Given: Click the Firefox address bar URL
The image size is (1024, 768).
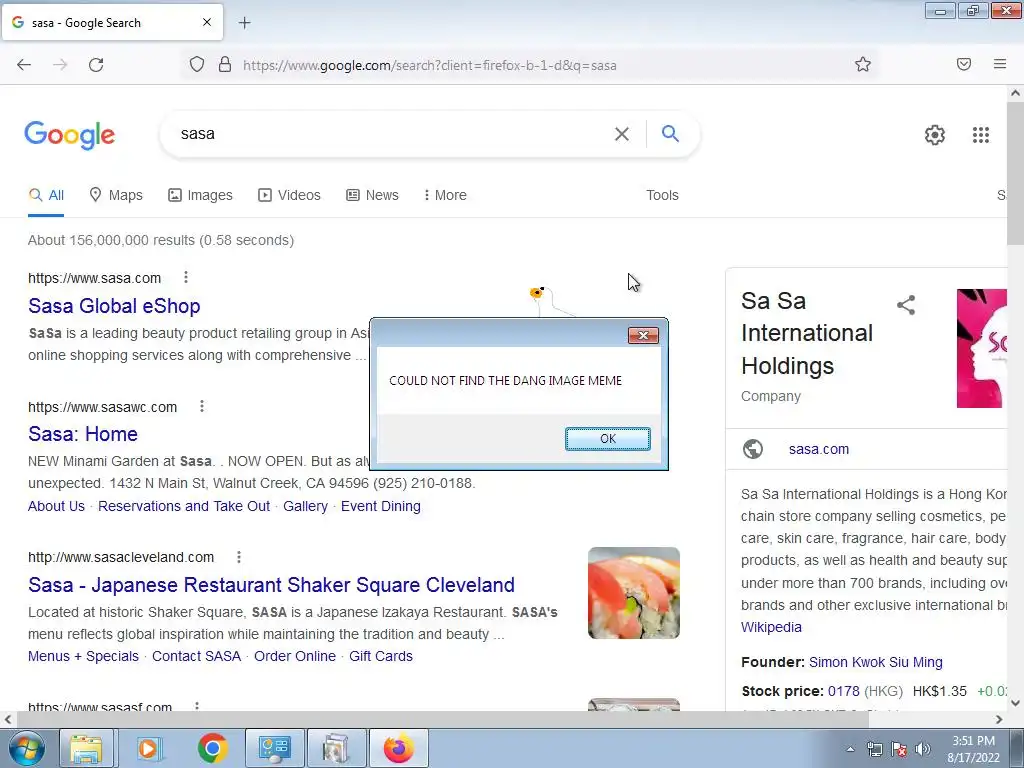Looking at the screenshot, I should tap(430, 65).
